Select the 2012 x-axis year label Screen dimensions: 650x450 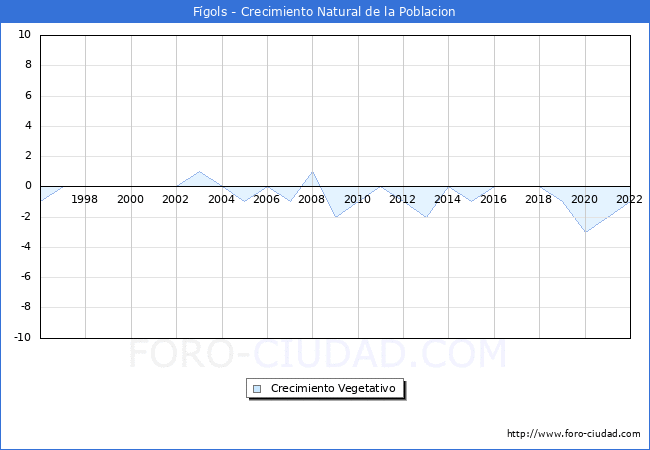(402, 199)
